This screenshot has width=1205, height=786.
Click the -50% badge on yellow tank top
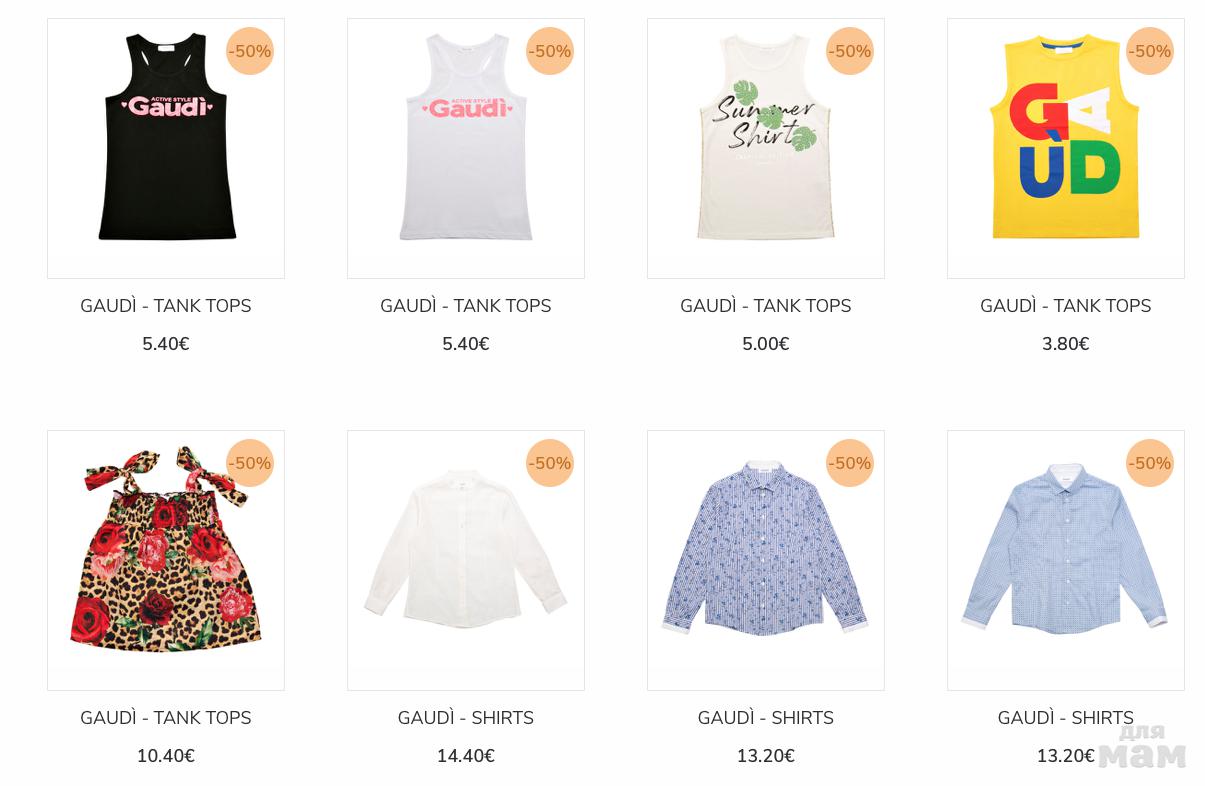1150,51
